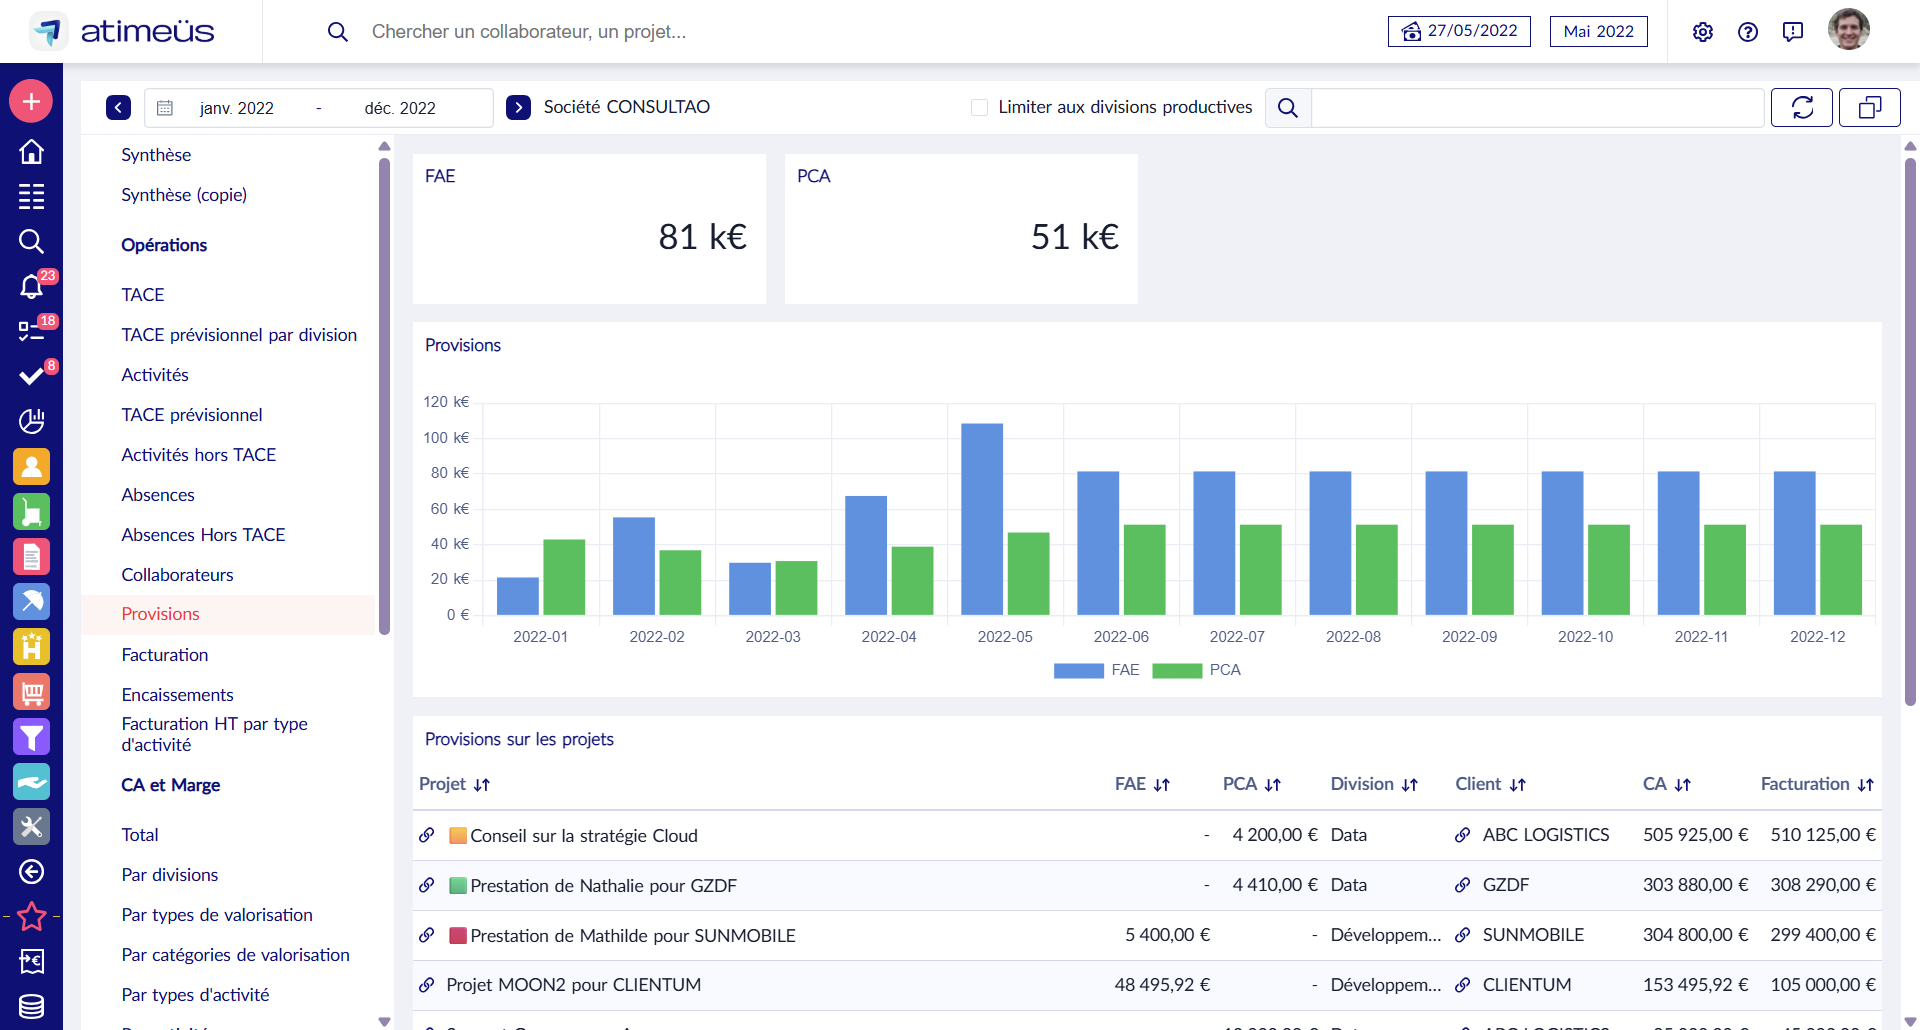Open TACE prévisionnel par division report
Viewport: 1920px width, 1030px height.
click(239, 335)
